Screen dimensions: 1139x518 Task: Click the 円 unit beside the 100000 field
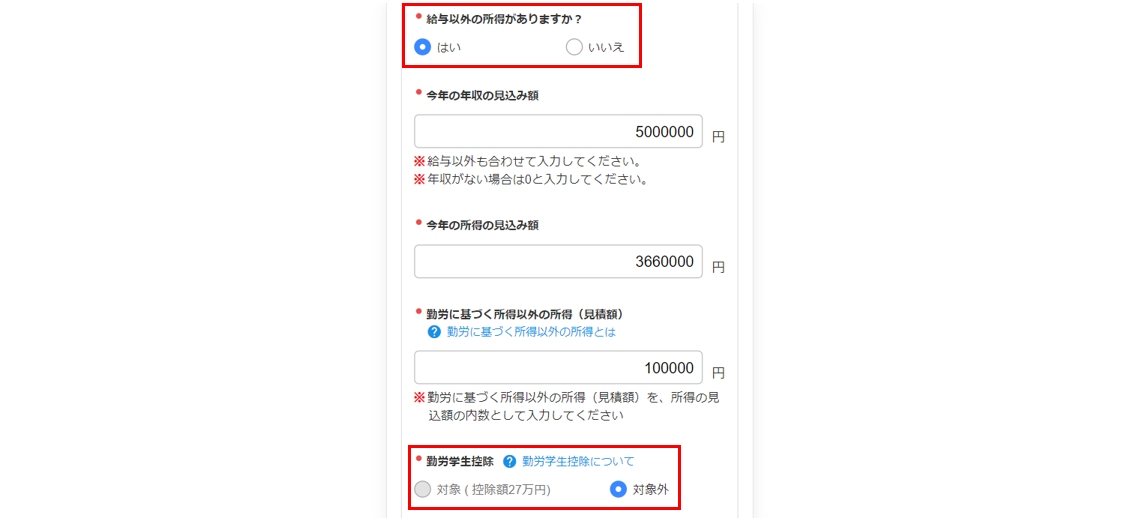718,373
